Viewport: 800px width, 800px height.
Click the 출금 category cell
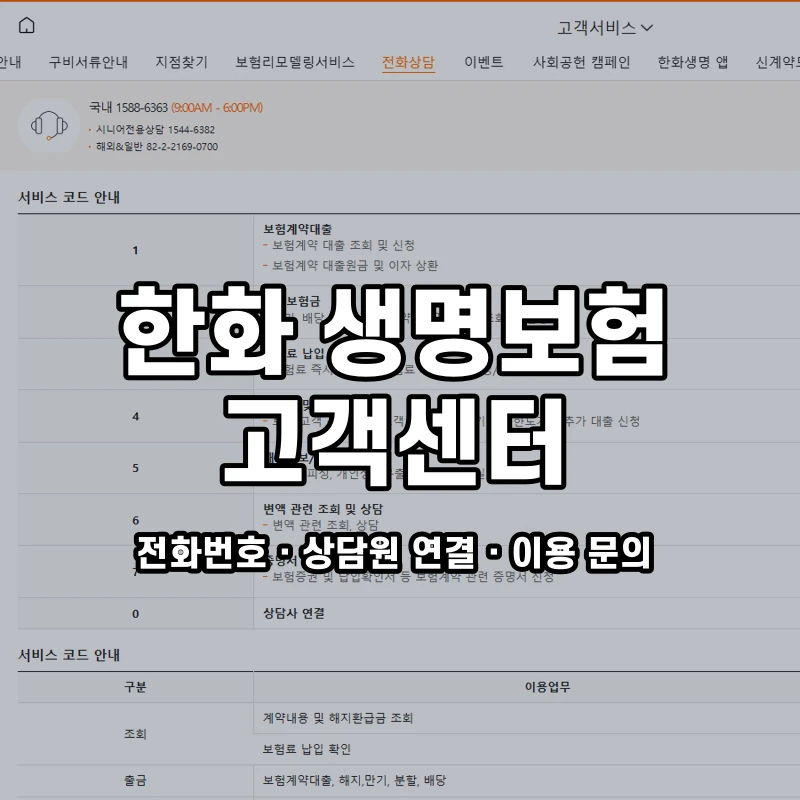pyautogui.click(x=135, y=780)
